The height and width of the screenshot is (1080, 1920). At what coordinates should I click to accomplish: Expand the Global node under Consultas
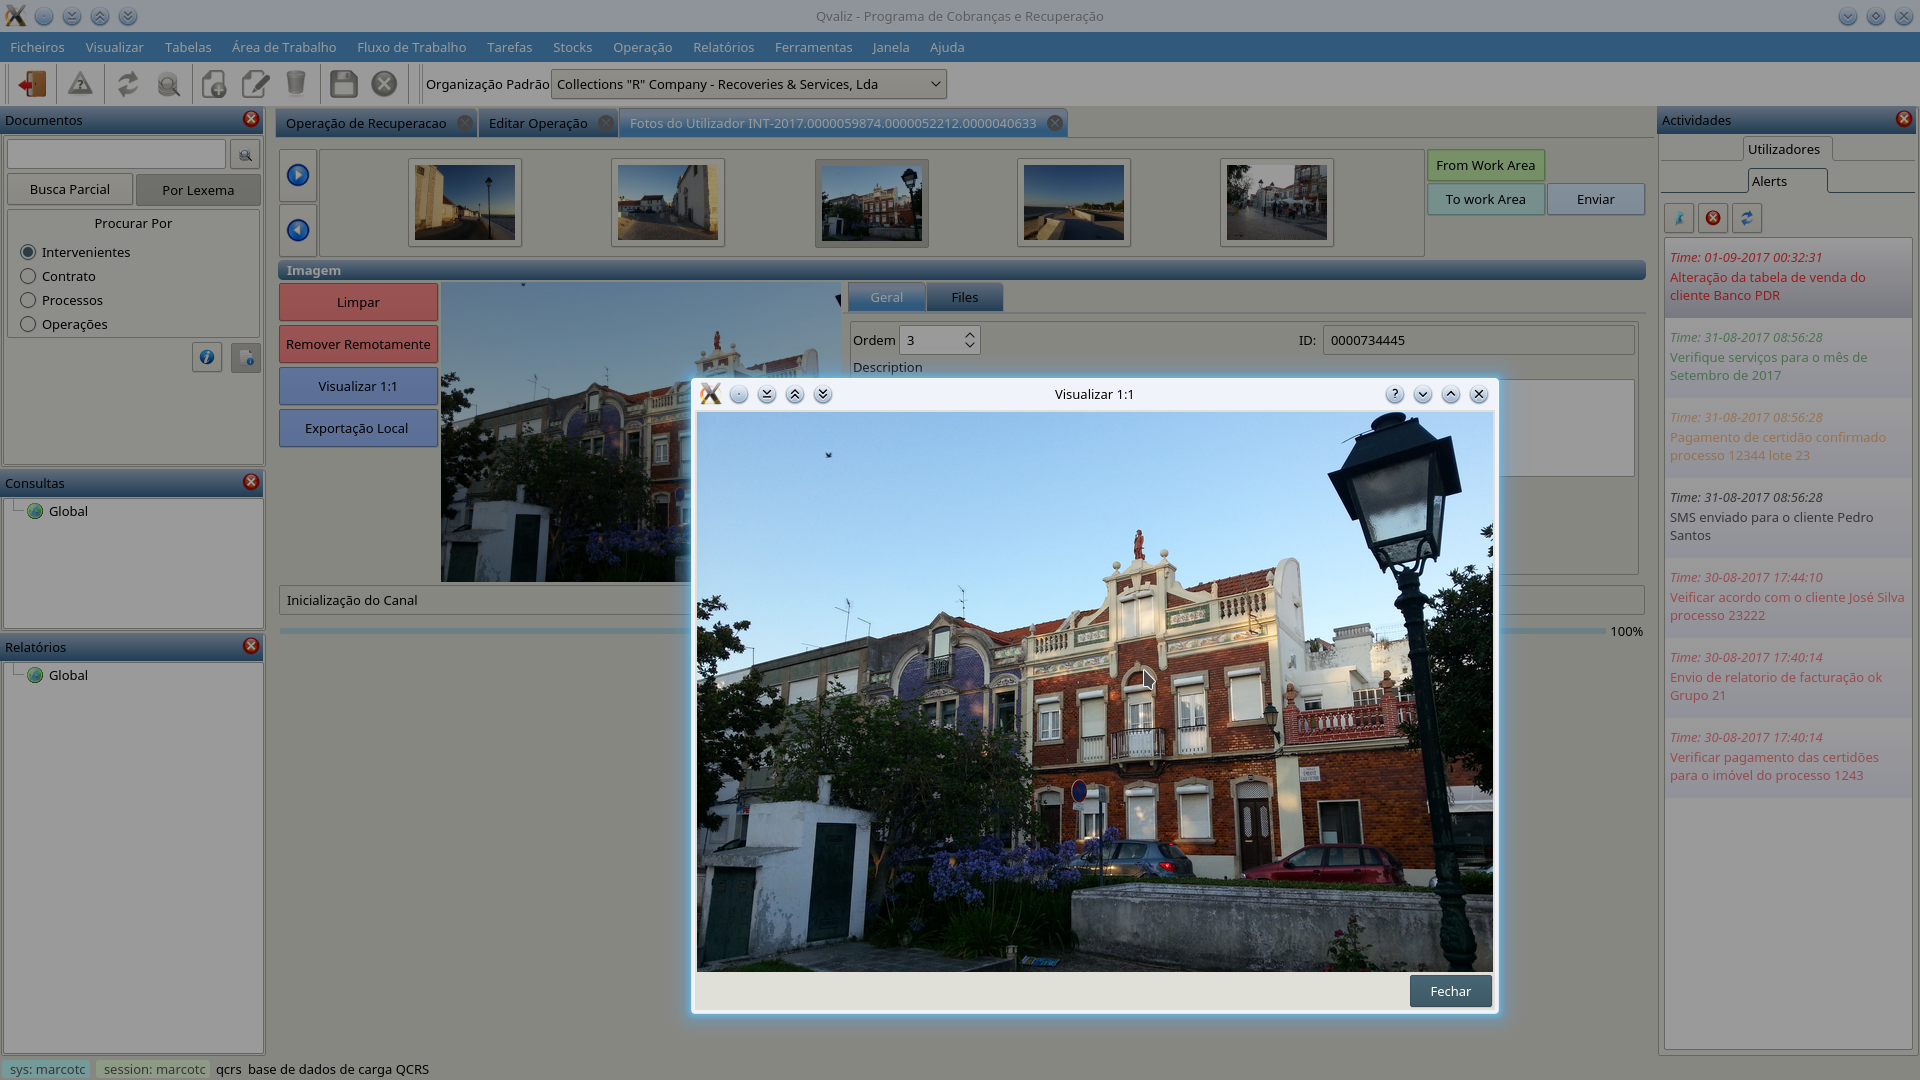pyautogui.click(x=68, y=511)
